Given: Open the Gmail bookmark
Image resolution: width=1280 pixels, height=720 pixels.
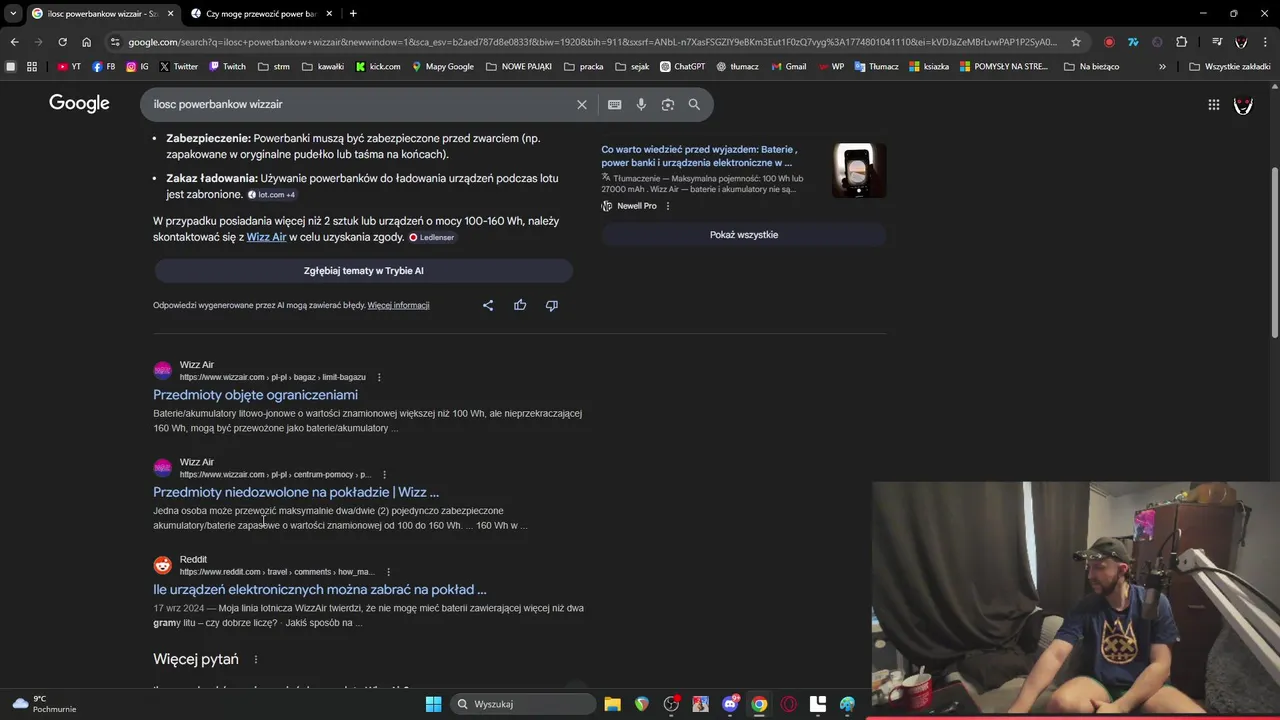Looking at the screenshot, I should (789, 67).
